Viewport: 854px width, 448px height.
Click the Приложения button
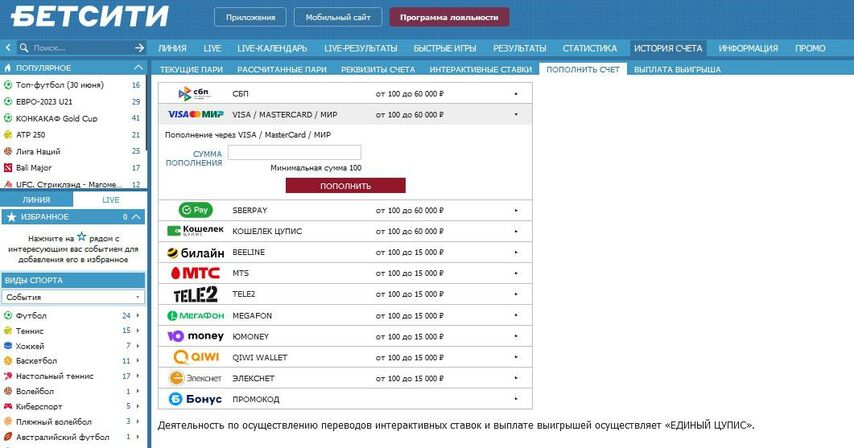point(251,17)
